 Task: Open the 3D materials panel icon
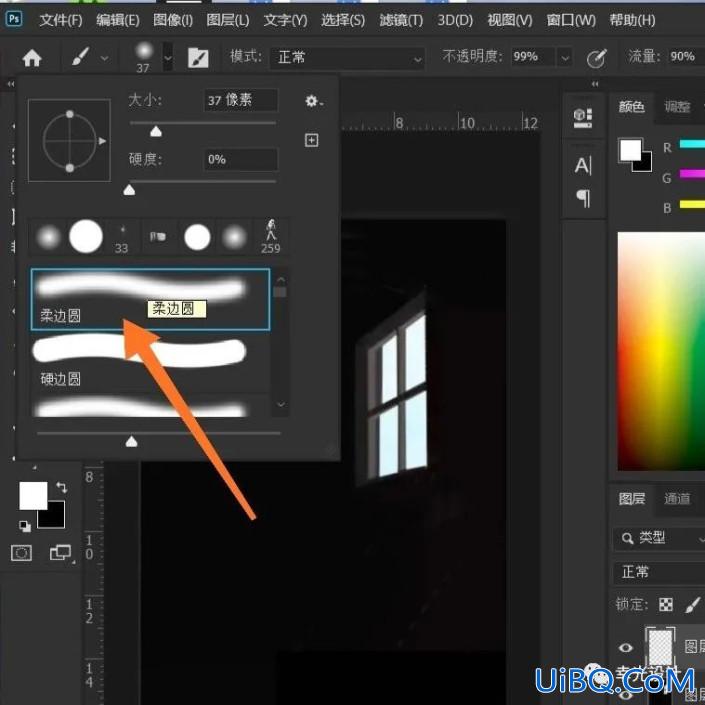(x=583, y=118)
